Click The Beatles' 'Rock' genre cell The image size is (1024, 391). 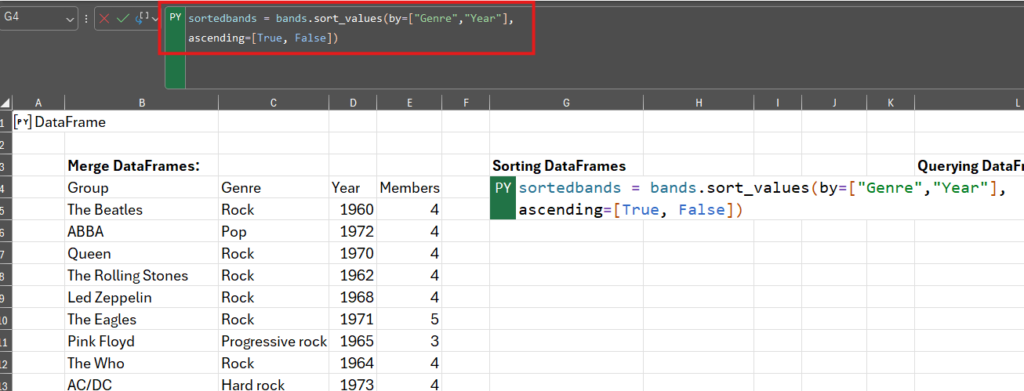tap(274, 210)
